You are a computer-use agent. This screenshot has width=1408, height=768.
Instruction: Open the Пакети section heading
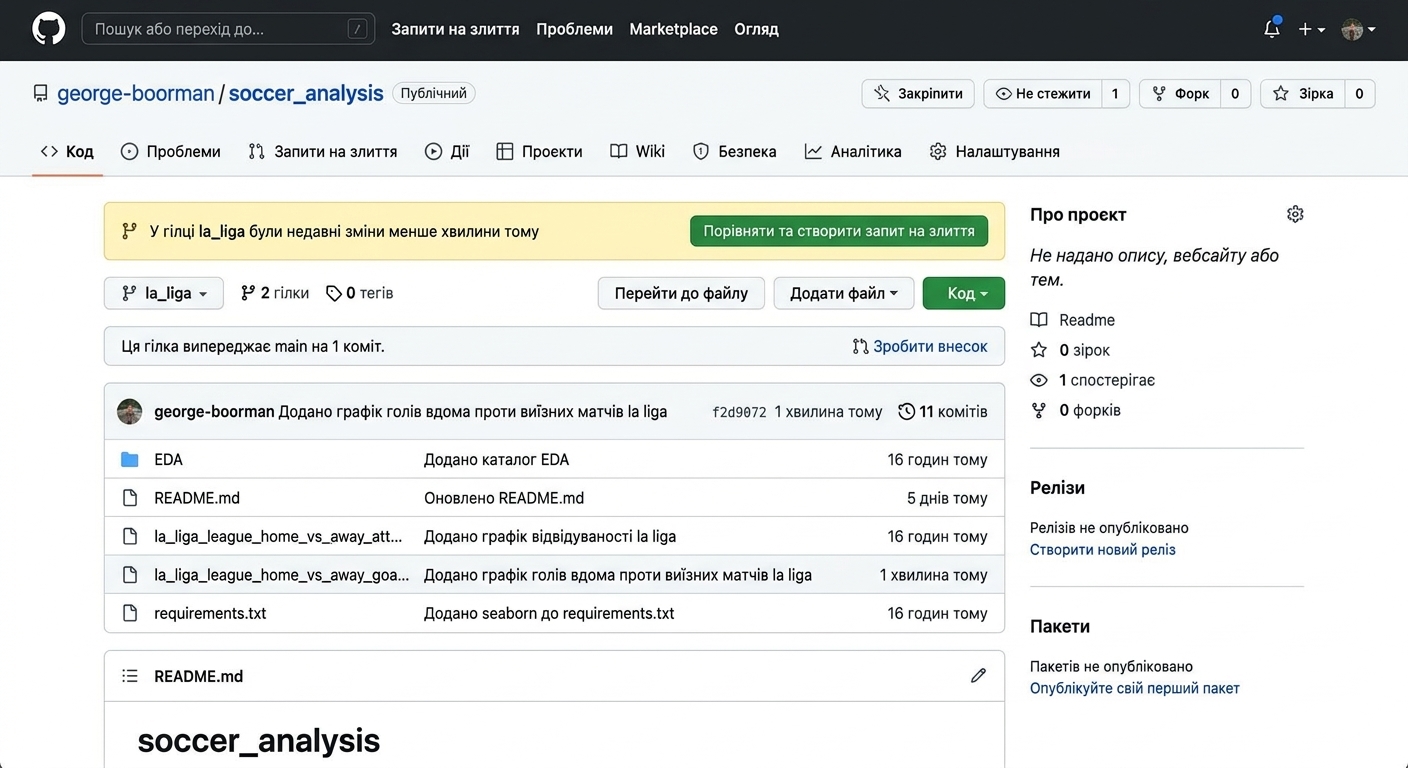point(1060,627)
